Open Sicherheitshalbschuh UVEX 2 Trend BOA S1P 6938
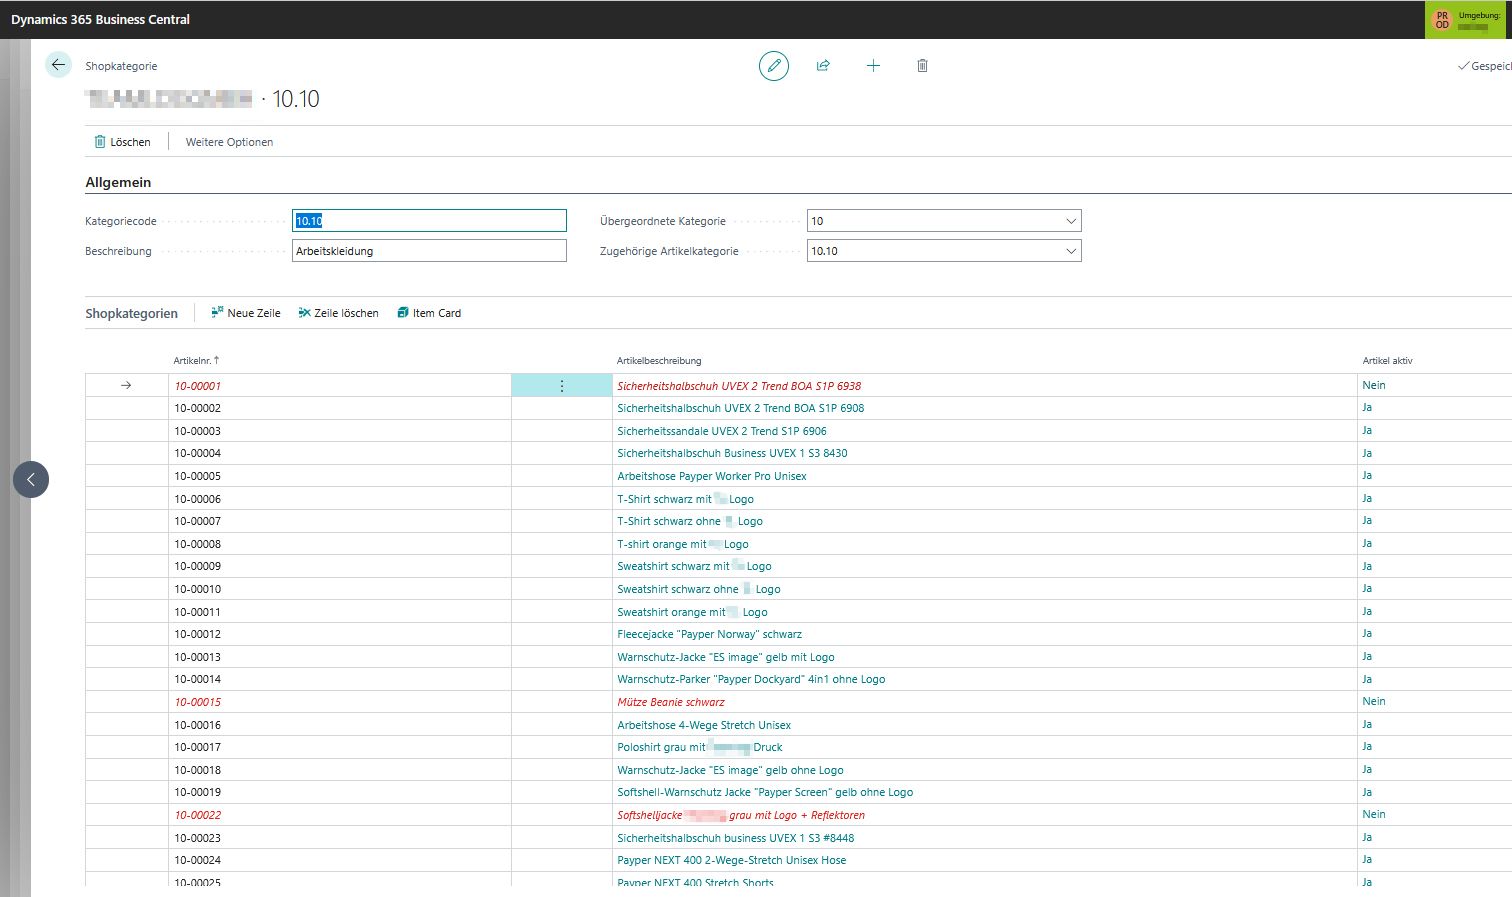The image size is (1512, 897). 739,386
